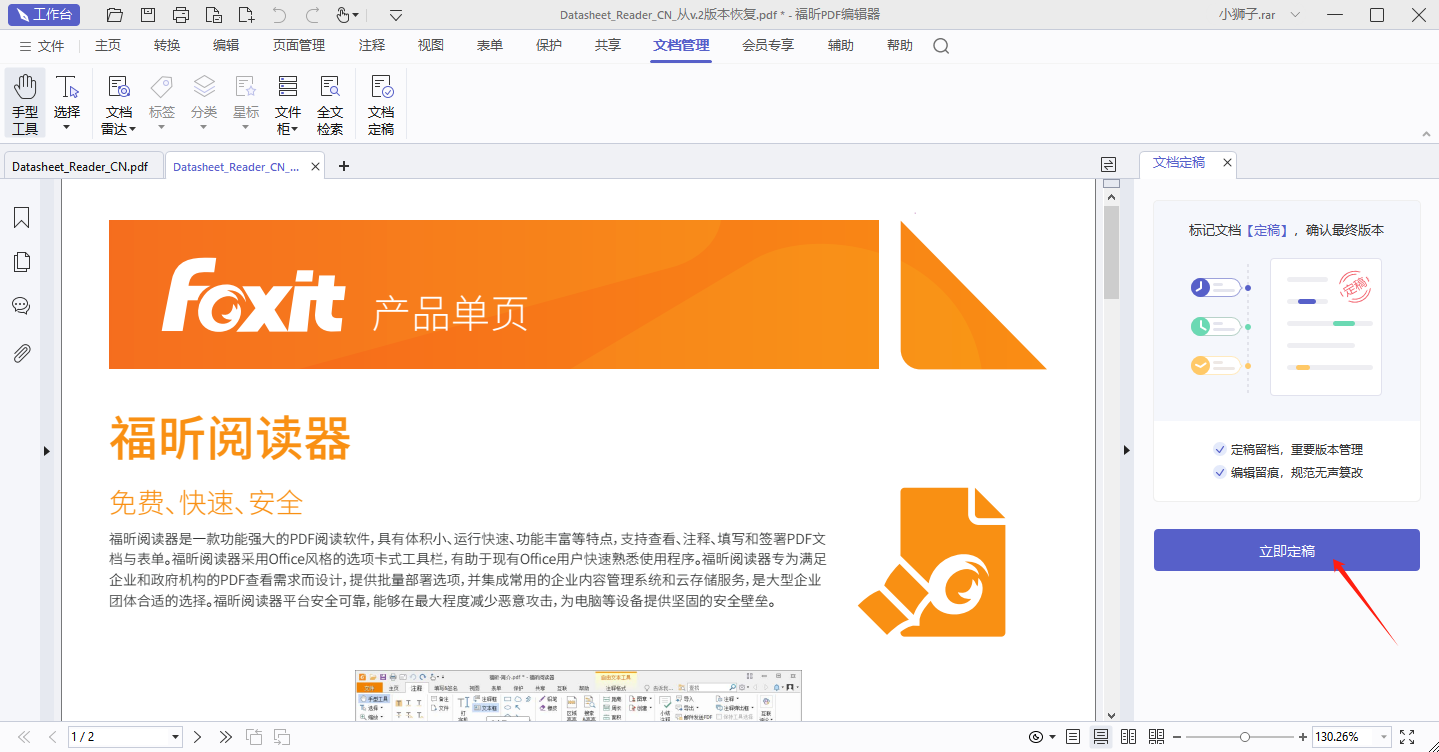Toggle fullscreen mode icon
1439x752 pixels.
pyautogui.click(x=1407, y=737)
